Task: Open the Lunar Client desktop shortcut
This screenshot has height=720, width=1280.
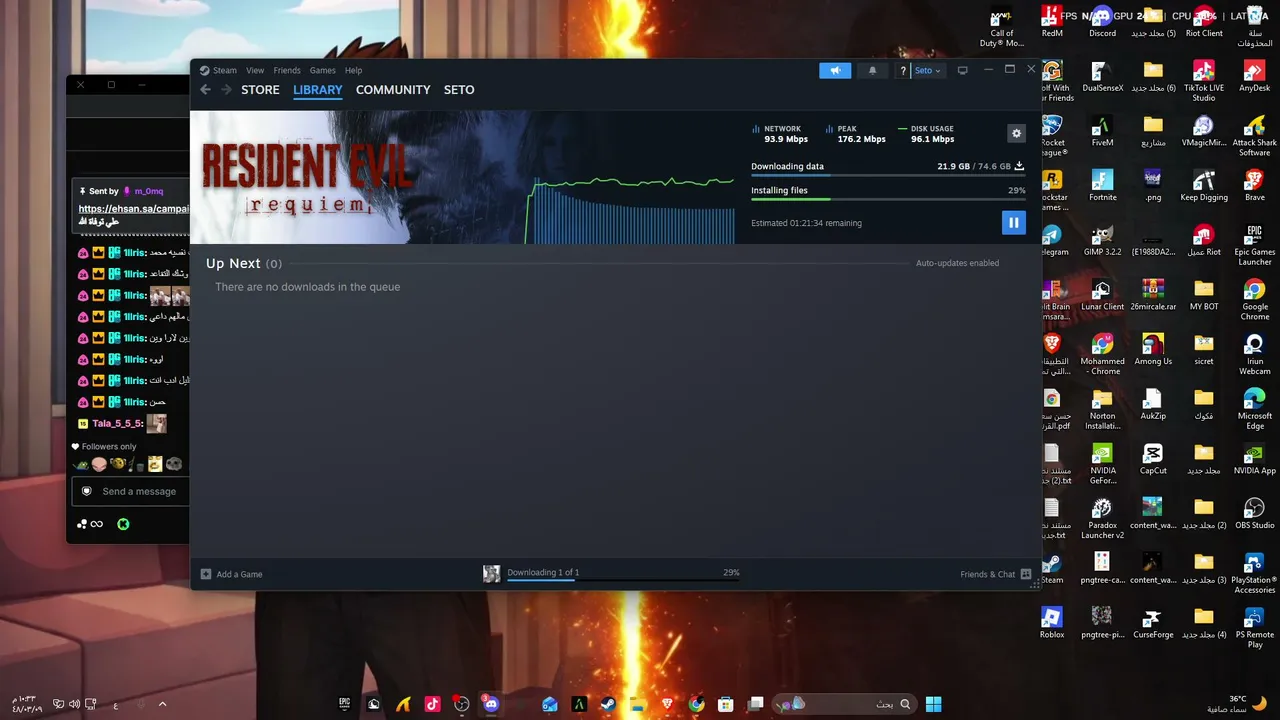Action: coord(1102,295)
